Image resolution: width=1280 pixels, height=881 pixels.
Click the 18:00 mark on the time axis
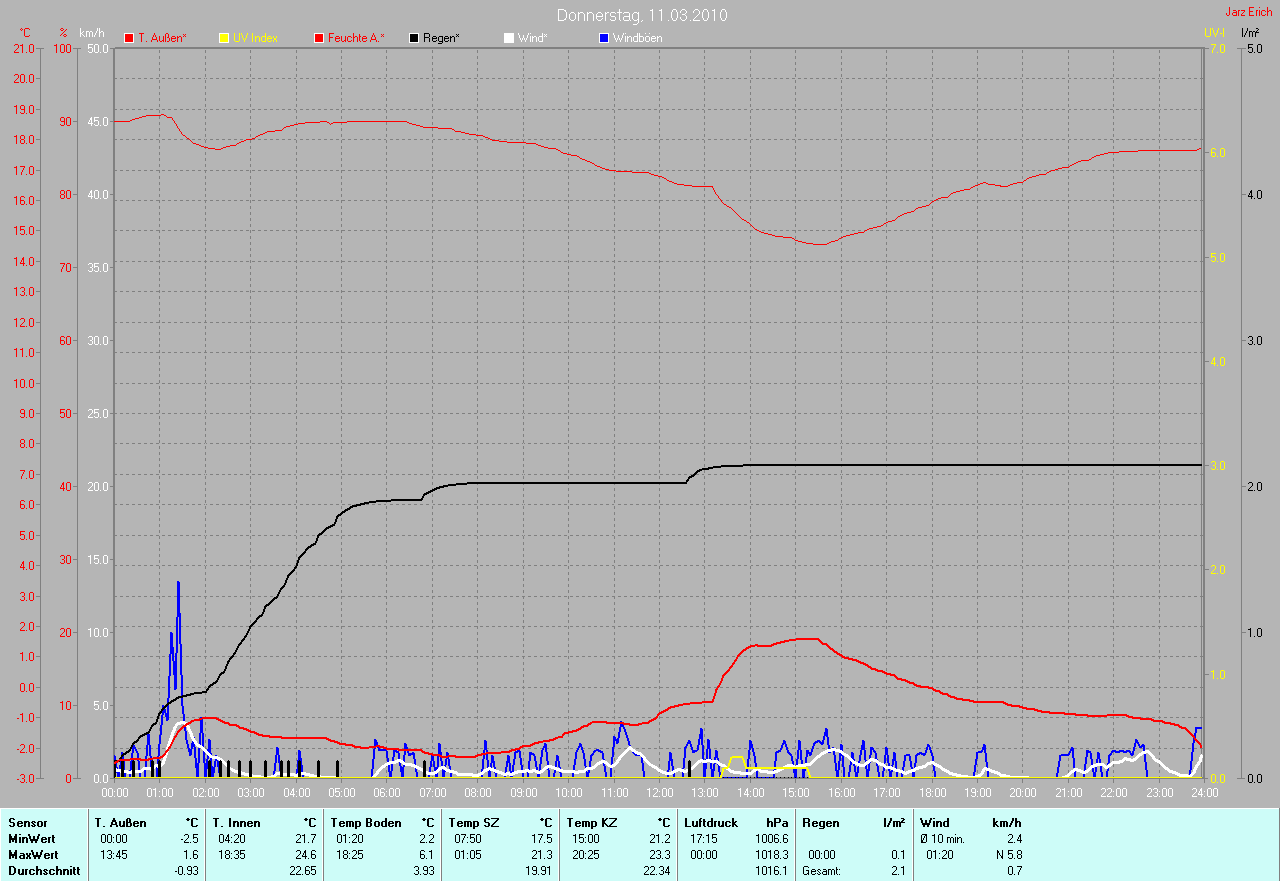(x=931, y=793)
